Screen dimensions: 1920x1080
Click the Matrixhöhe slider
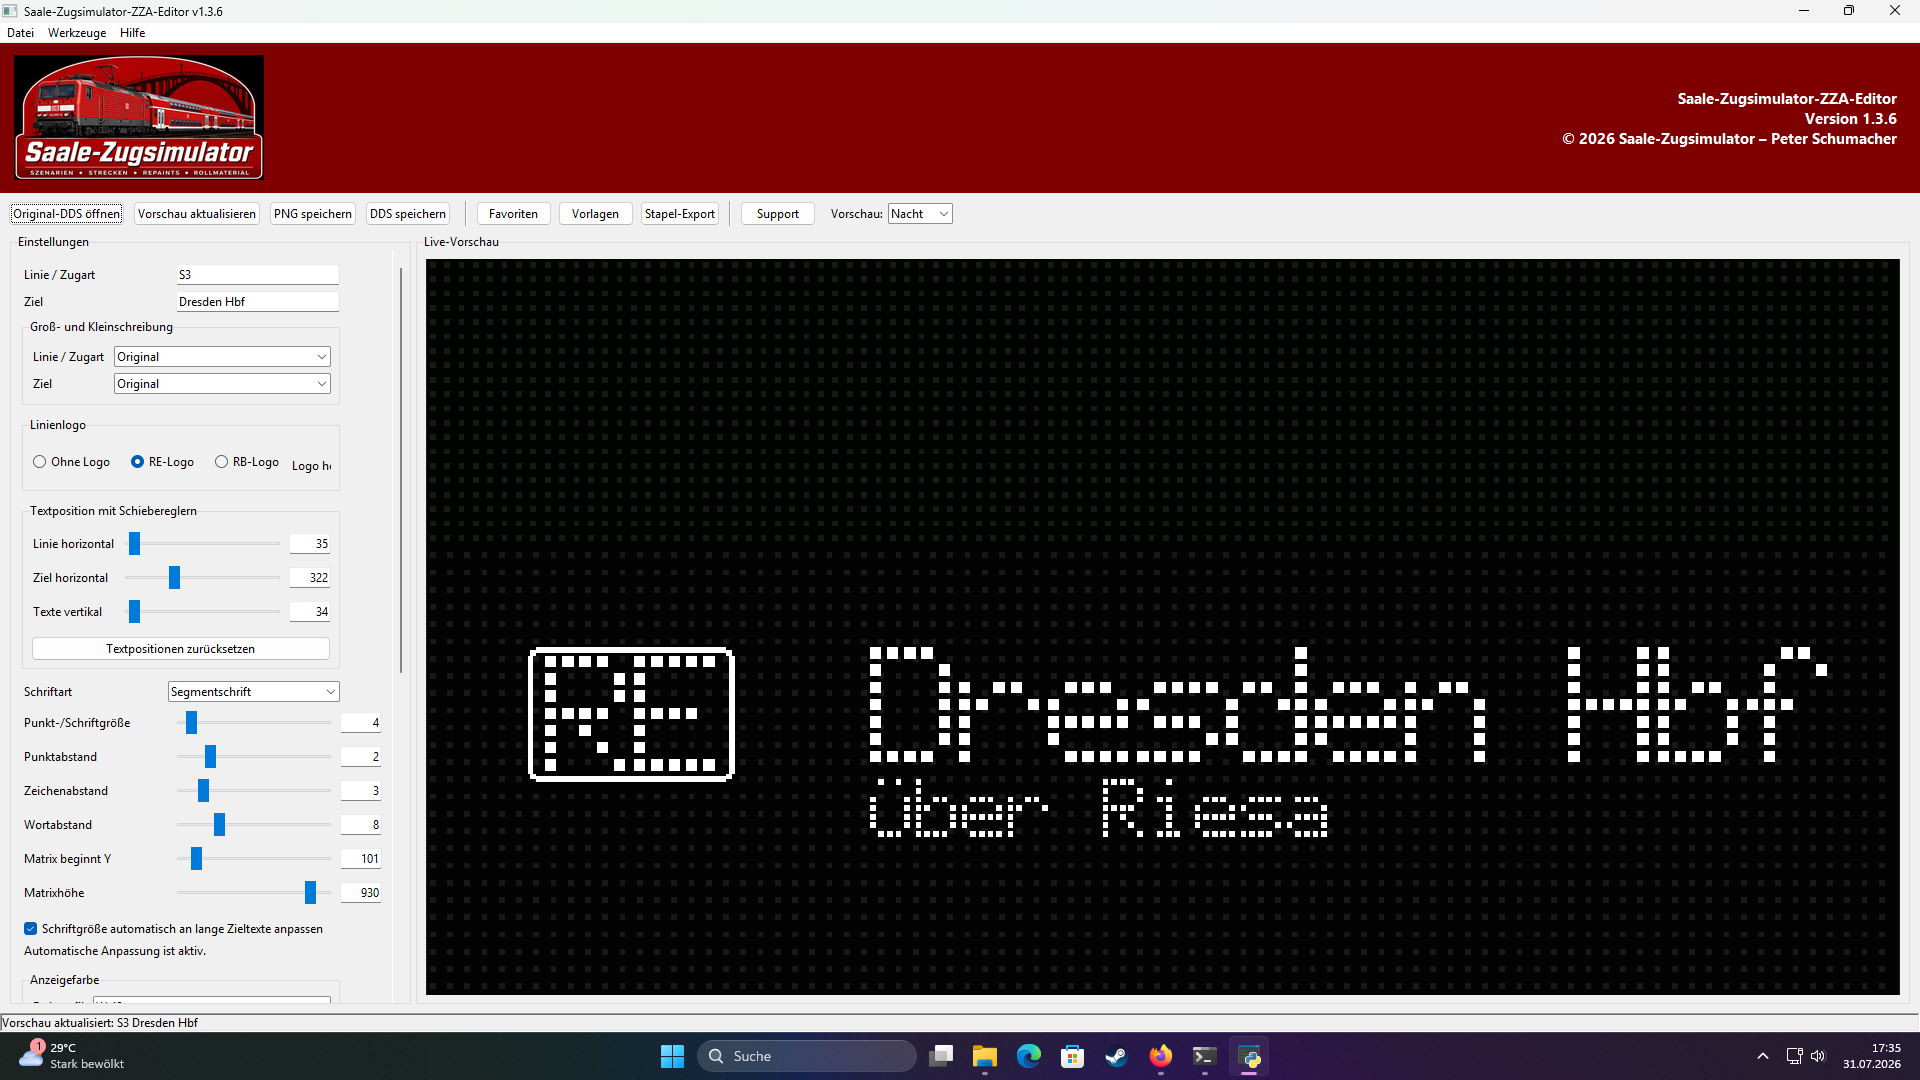pyautogui.click(x=254, y=893)
